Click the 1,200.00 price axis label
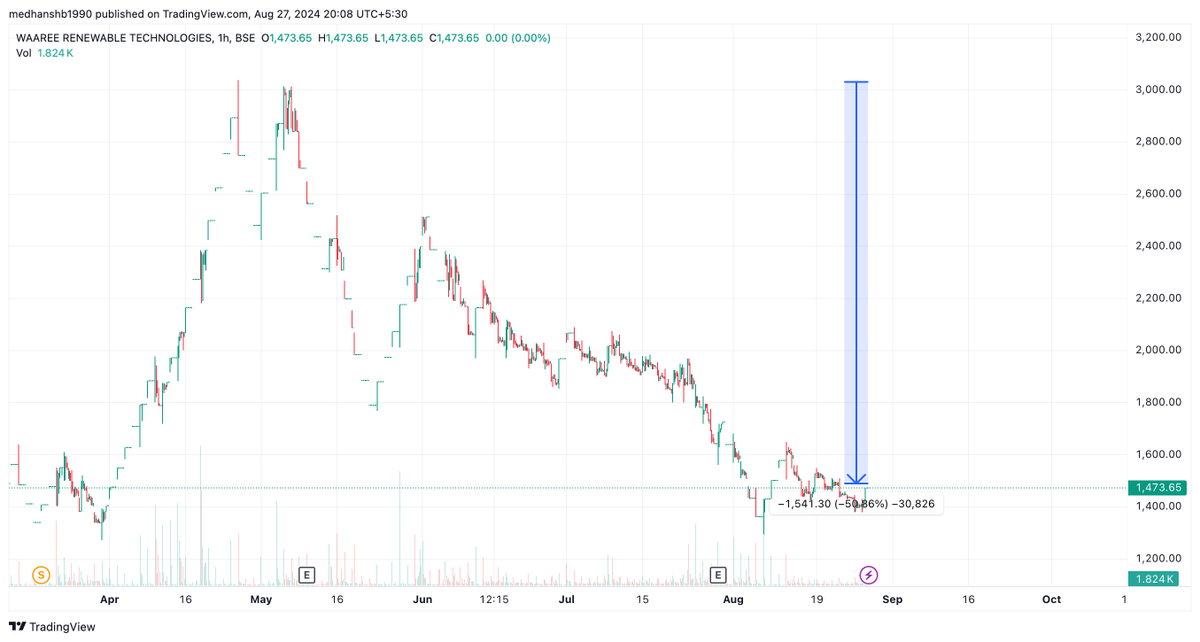Screen dimensions: 1200x642 click(x=1159, y=558)
